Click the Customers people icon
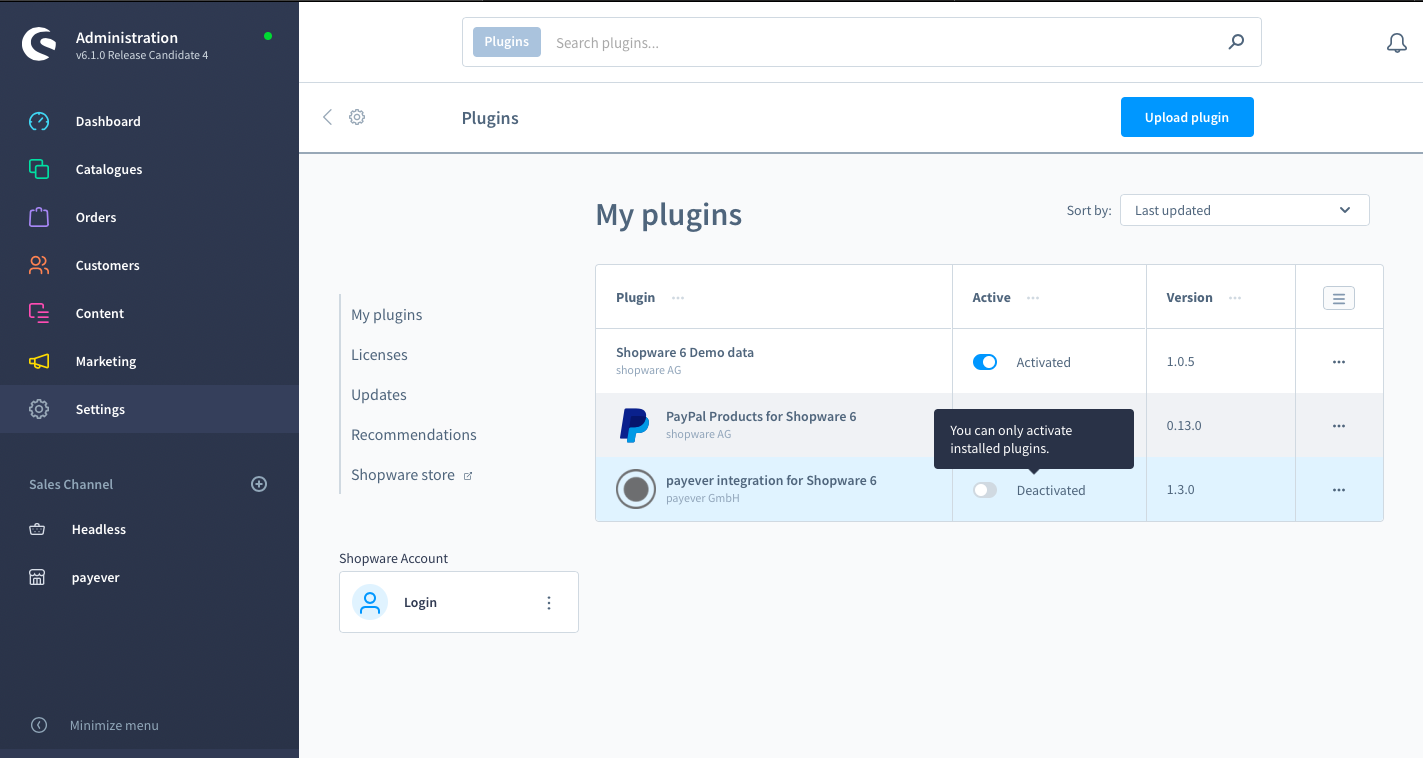The width and height of the screenshot is (1423, 758). [x=39, y=265]
